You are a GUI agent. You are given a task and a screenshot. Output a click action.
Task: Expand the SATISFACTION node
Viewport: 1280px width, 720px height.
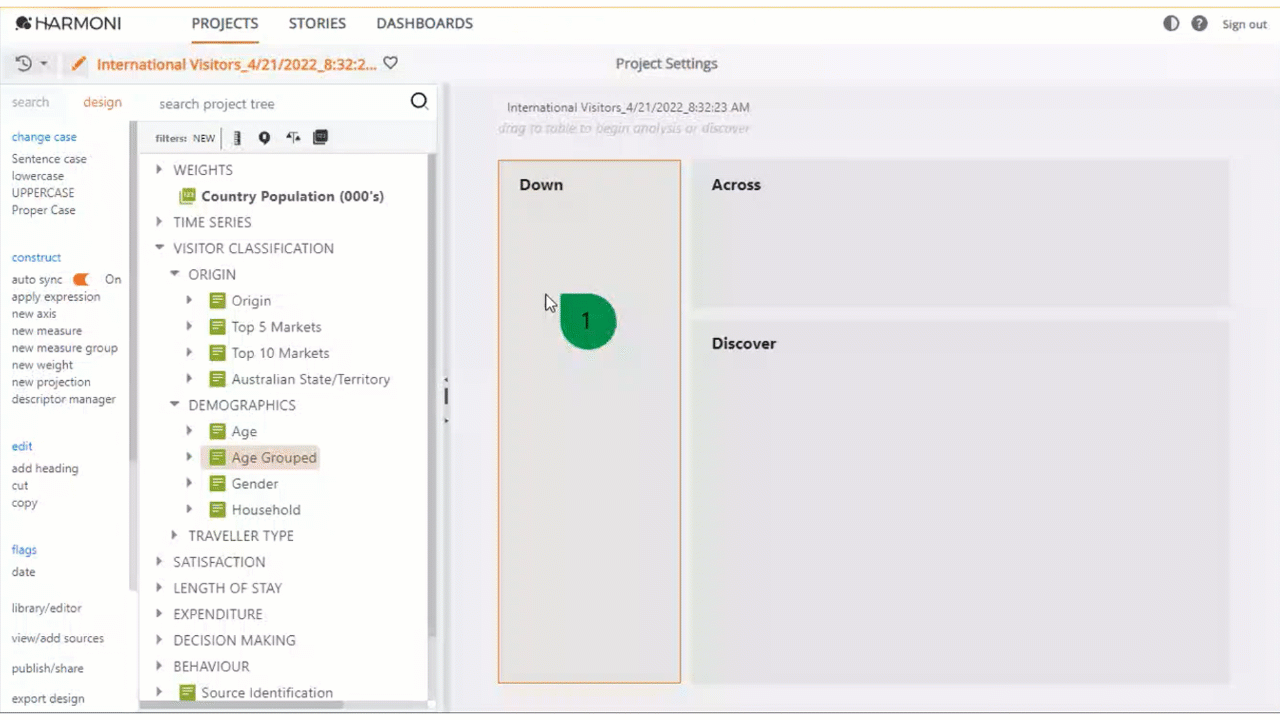coord(159,562)
